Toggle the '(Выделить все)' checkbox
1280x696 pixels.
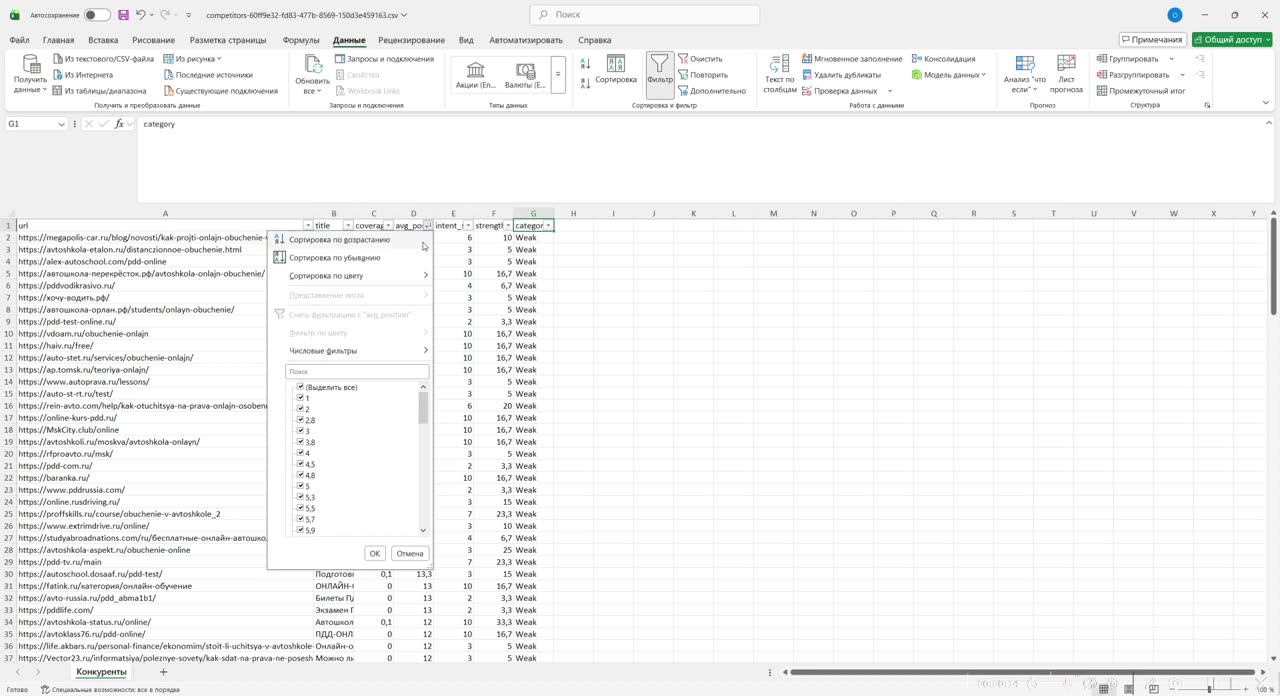coord(301,387)
